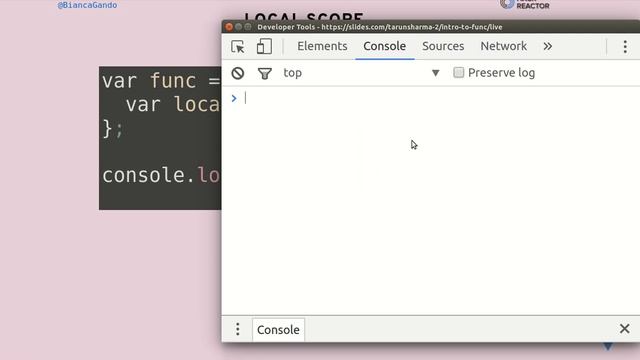Clear console with the ban icon
Screen dimensions: 640x360
pos(238,73)
